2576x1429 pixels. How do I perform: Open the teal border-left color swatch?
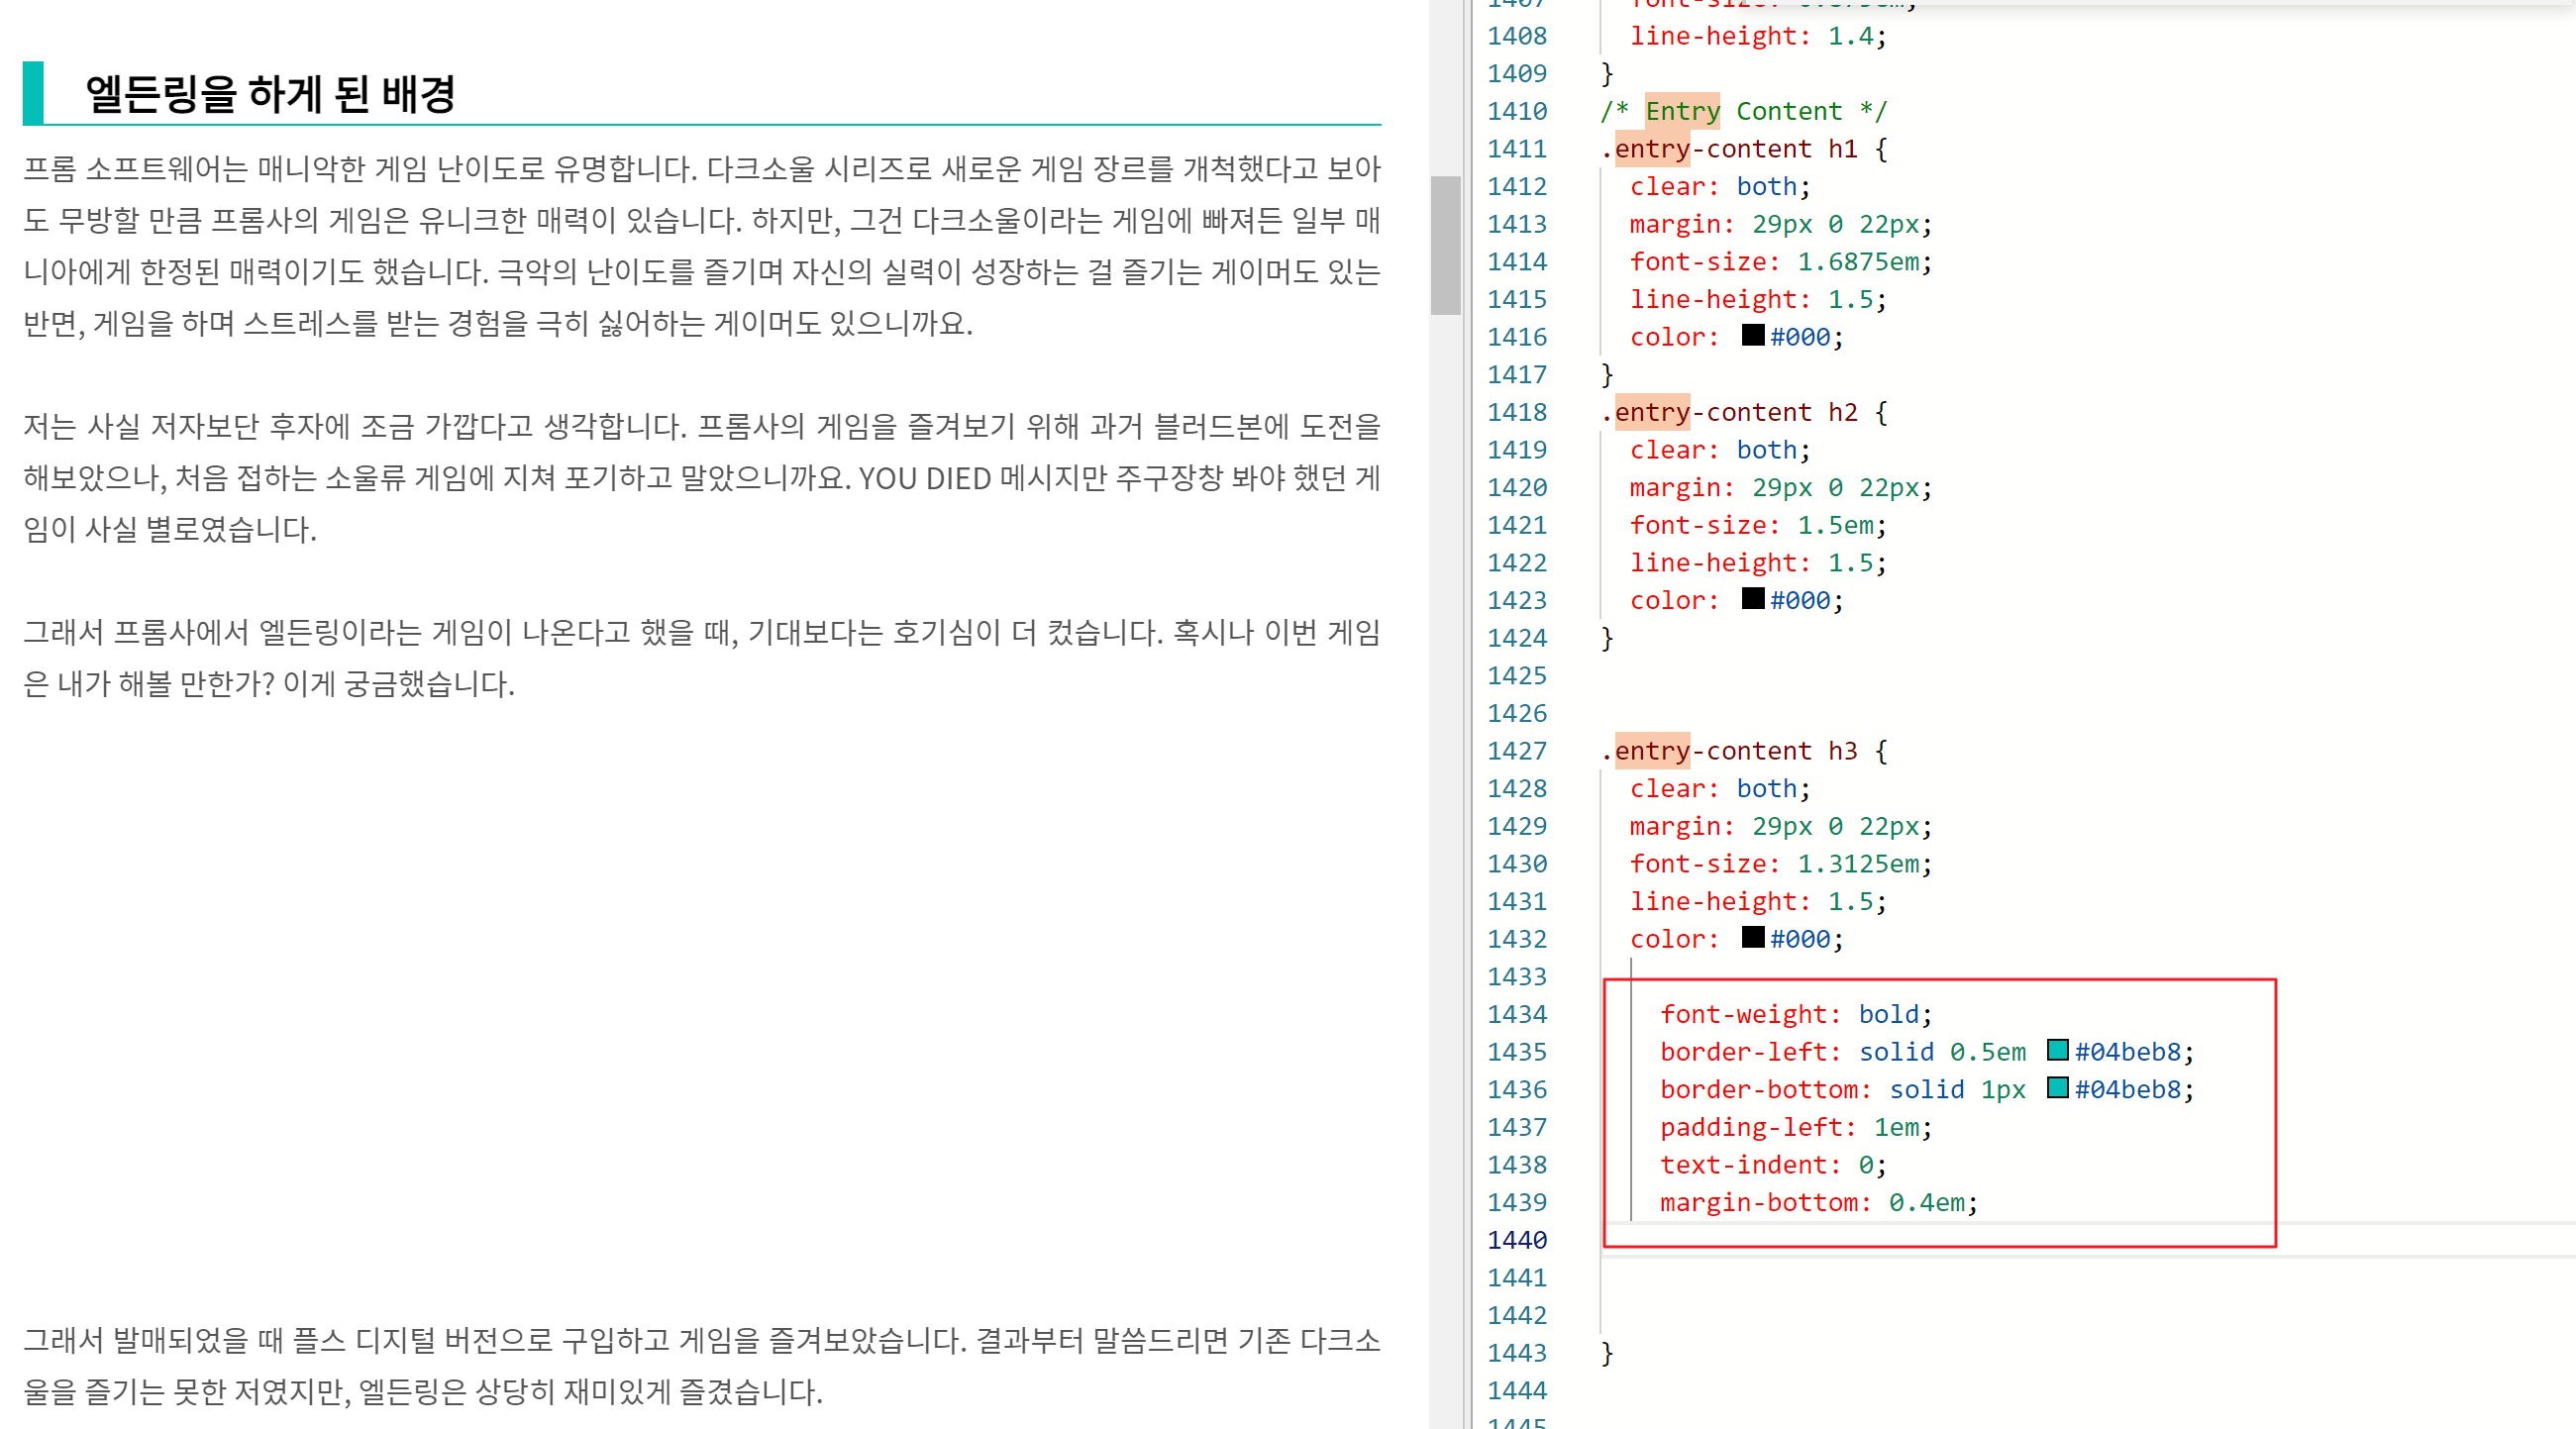click(2057, 1050)
